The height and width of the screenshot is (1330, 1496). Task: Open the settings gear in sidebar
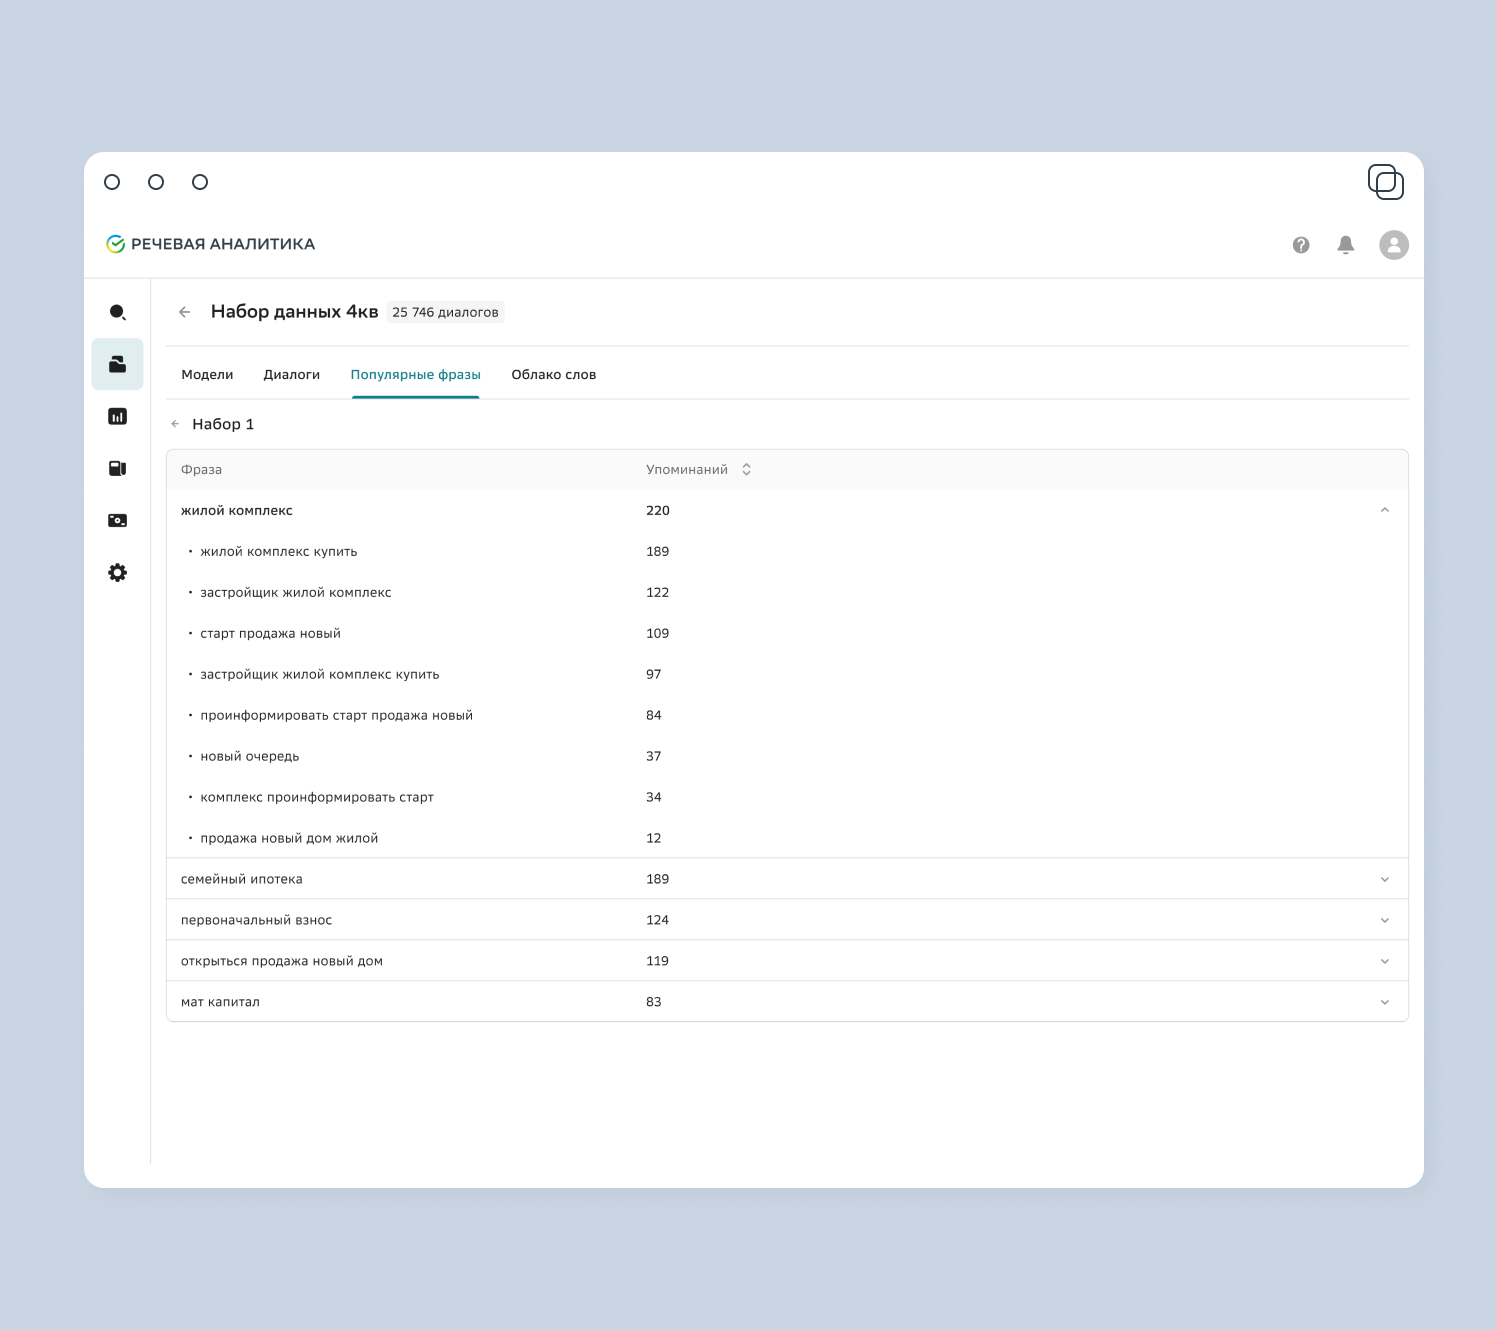click(117, 573)
